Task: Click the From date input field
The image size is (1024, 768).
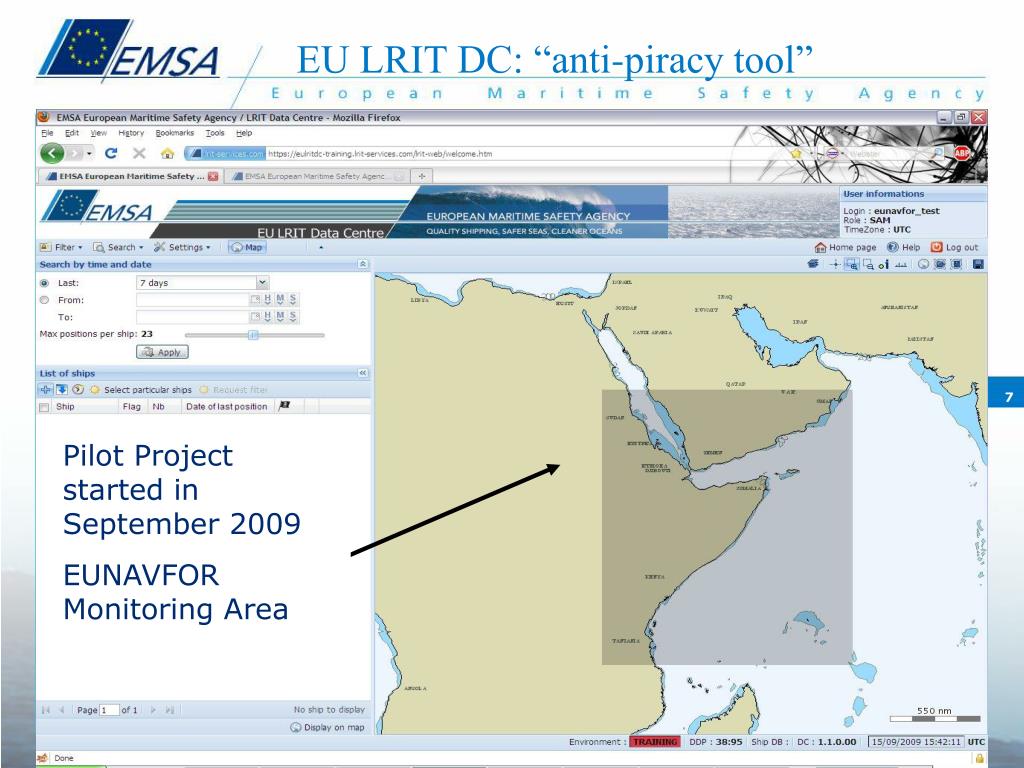Action: 192,299
